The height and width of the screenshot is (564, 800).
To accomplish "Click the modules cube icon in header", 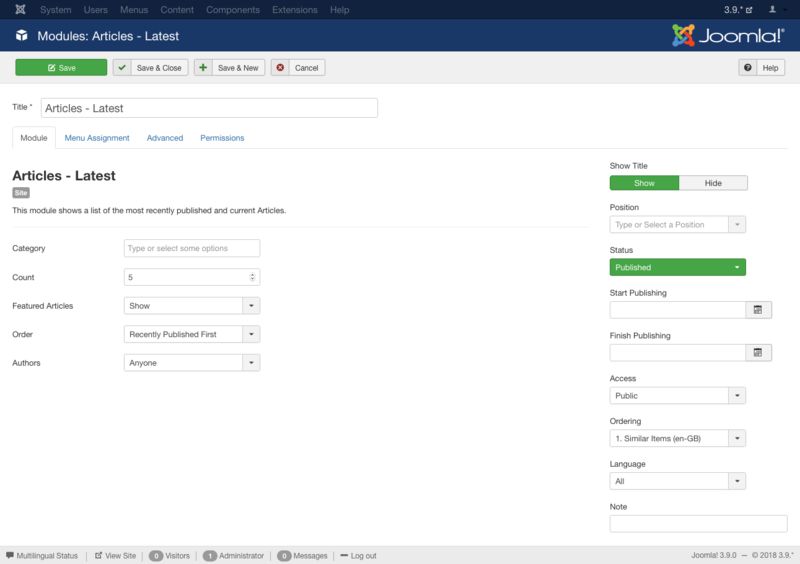I will 21,35.
